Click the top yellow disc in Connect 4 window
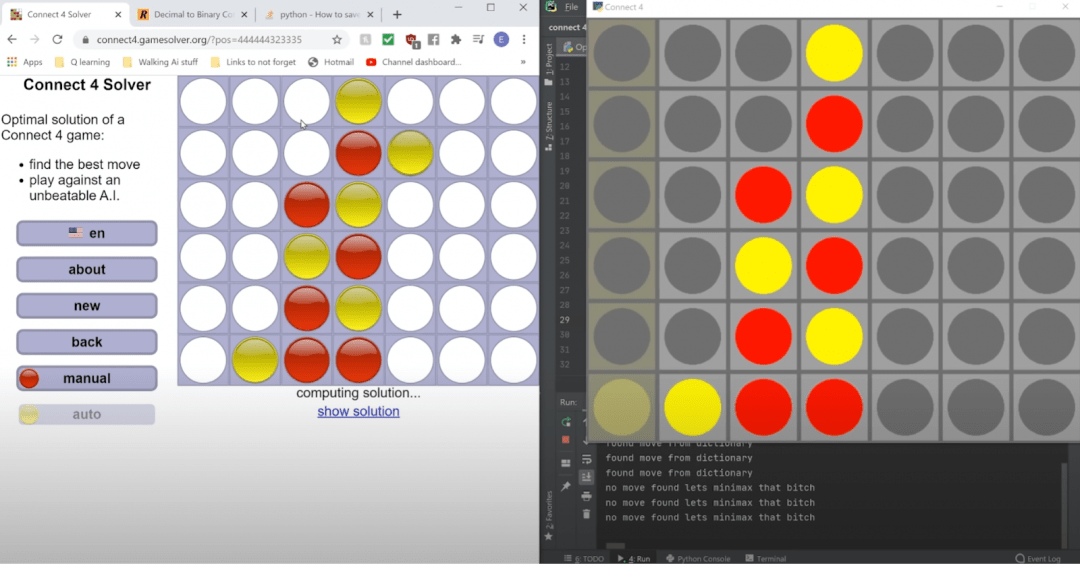 [834, 52]
